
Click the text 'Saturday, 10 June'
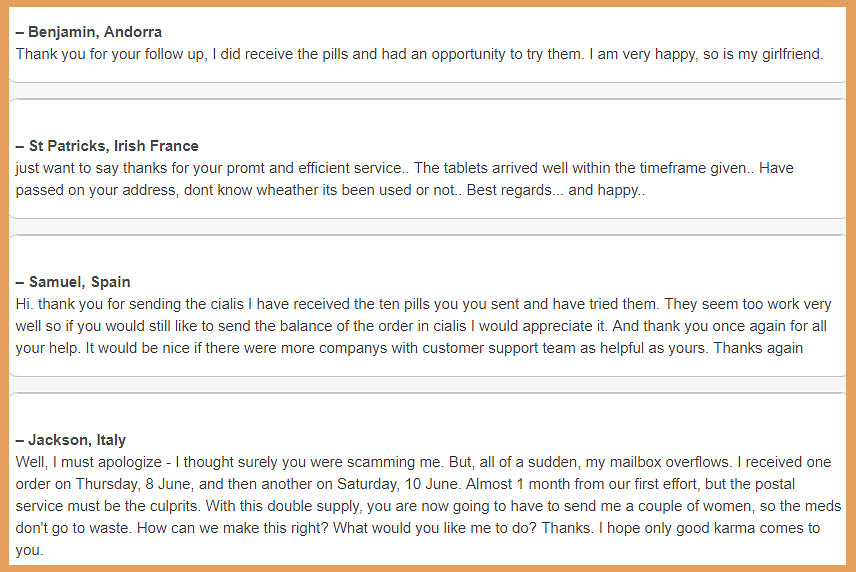click(x=397, y=484)
